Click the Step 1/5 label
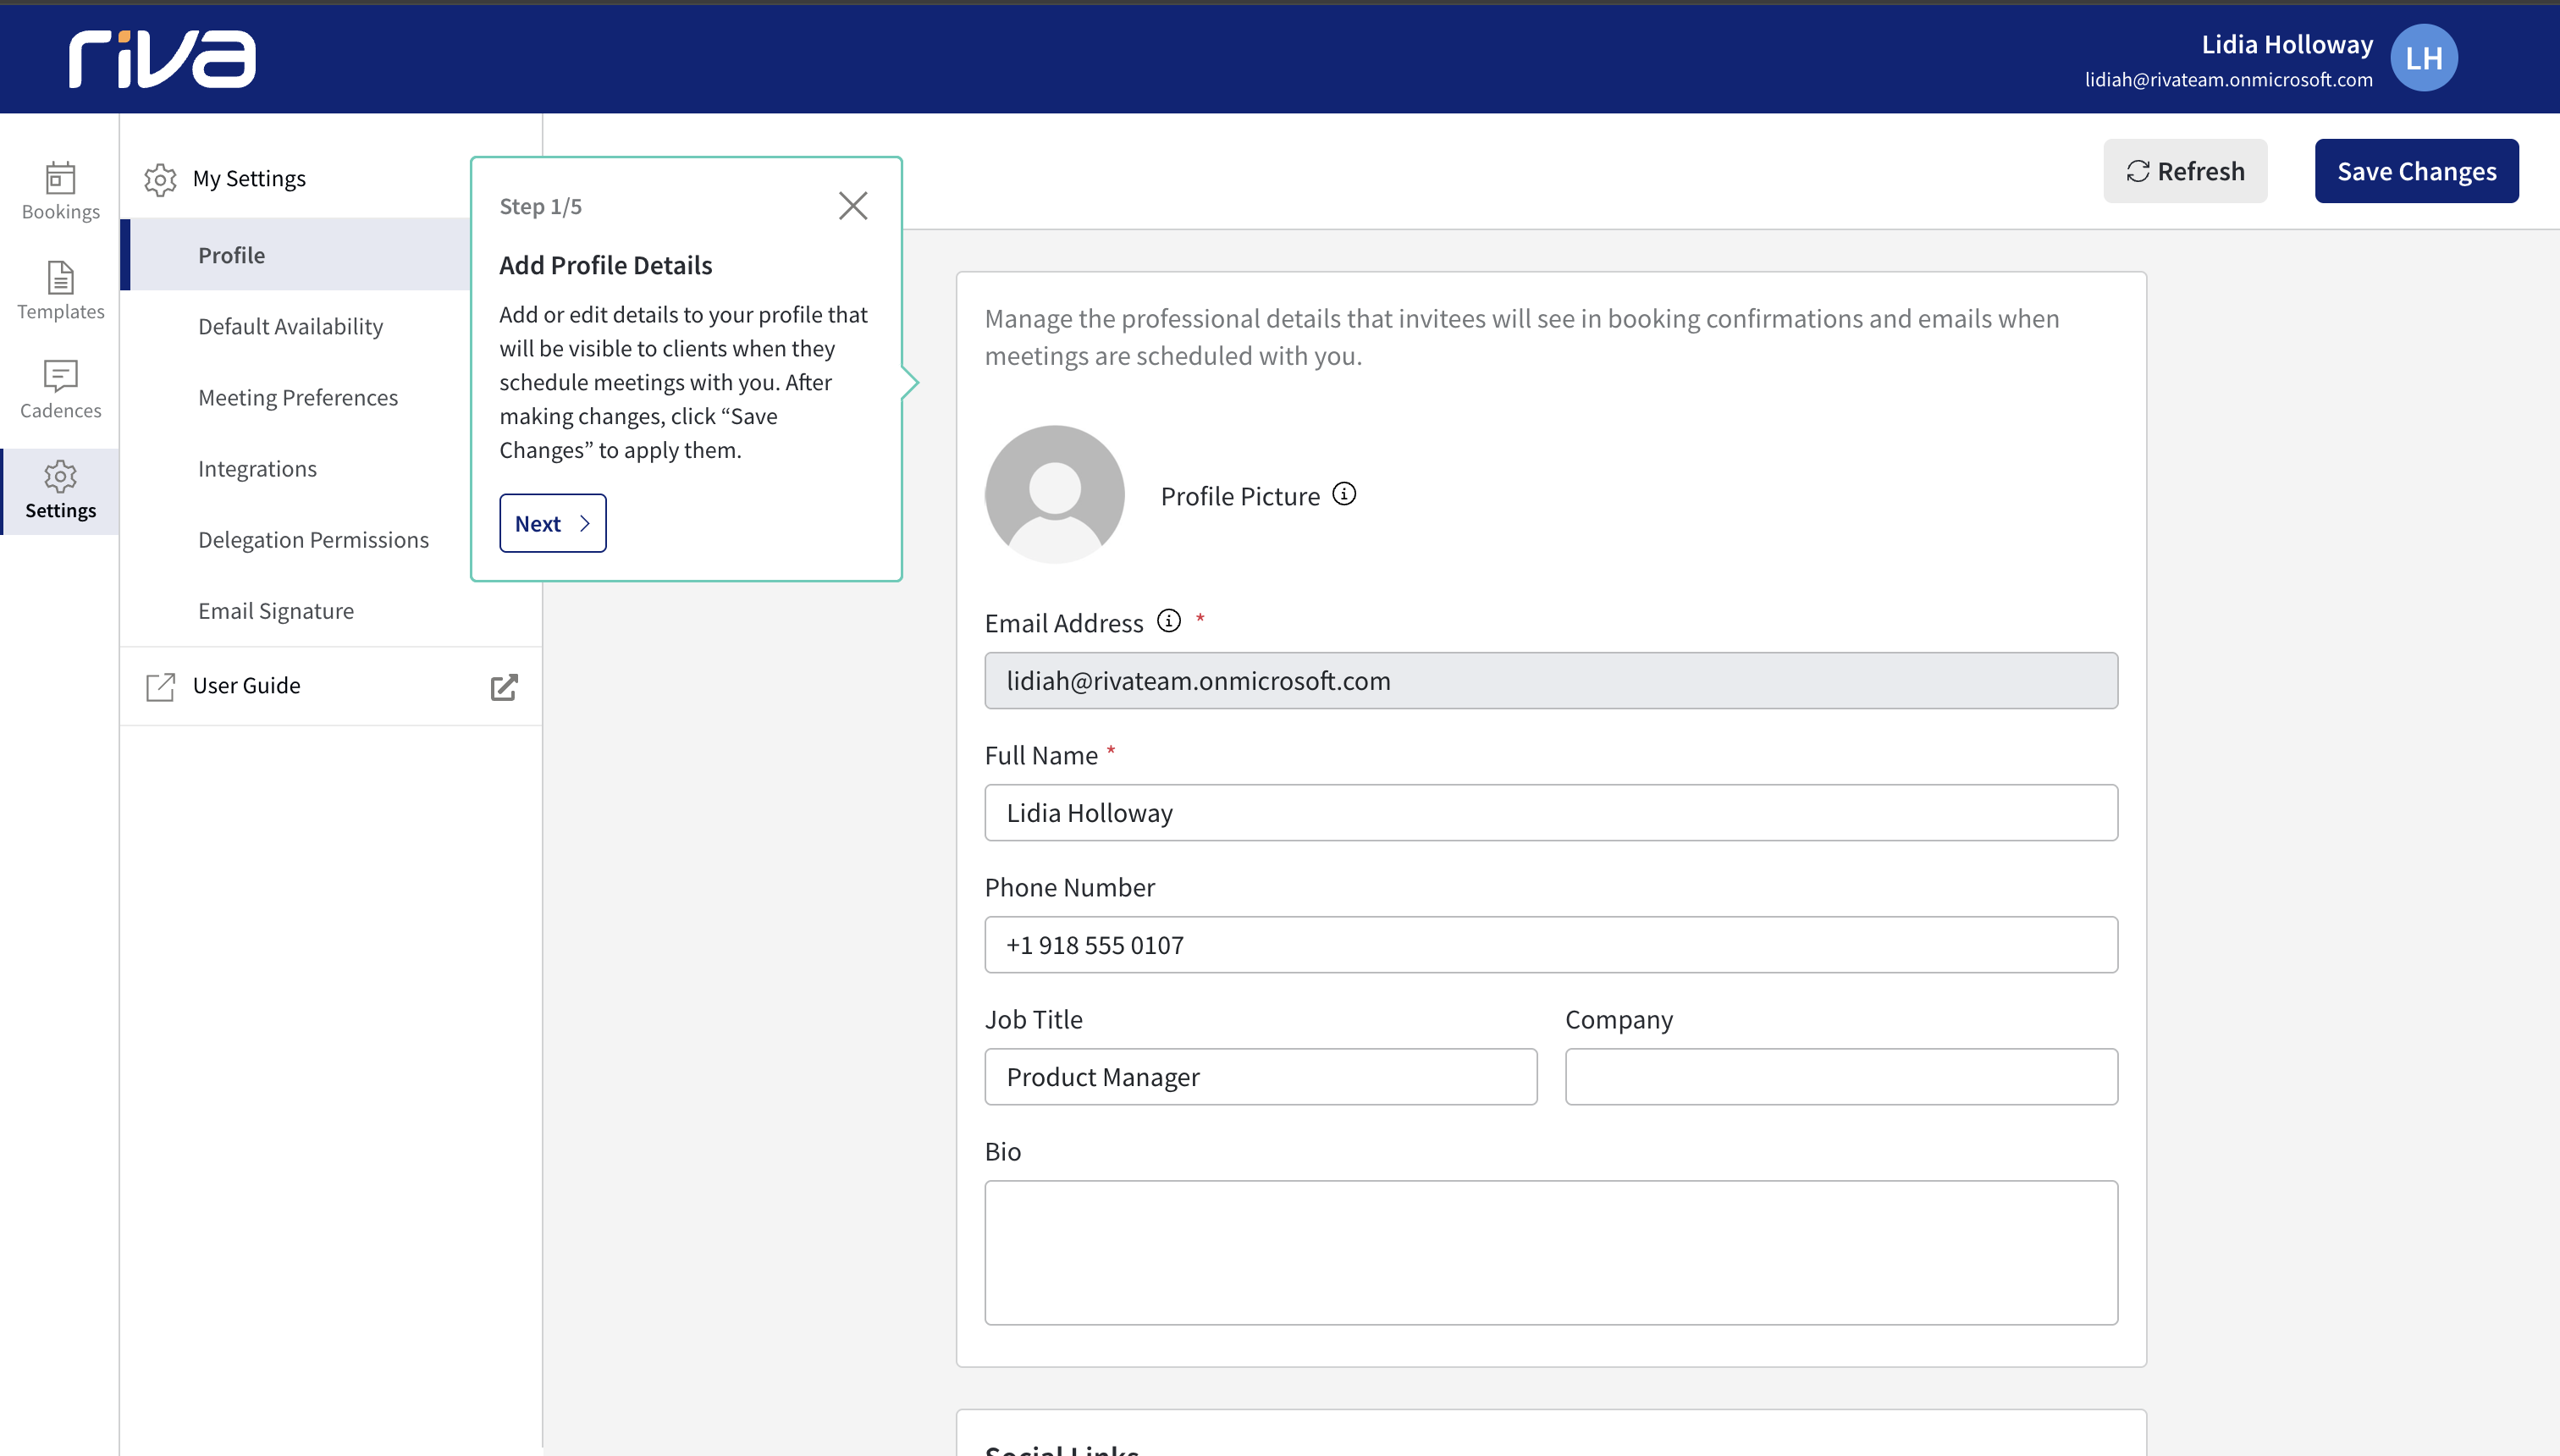The width and height of the screenshot is (2560, 1456). click(541, 206)
